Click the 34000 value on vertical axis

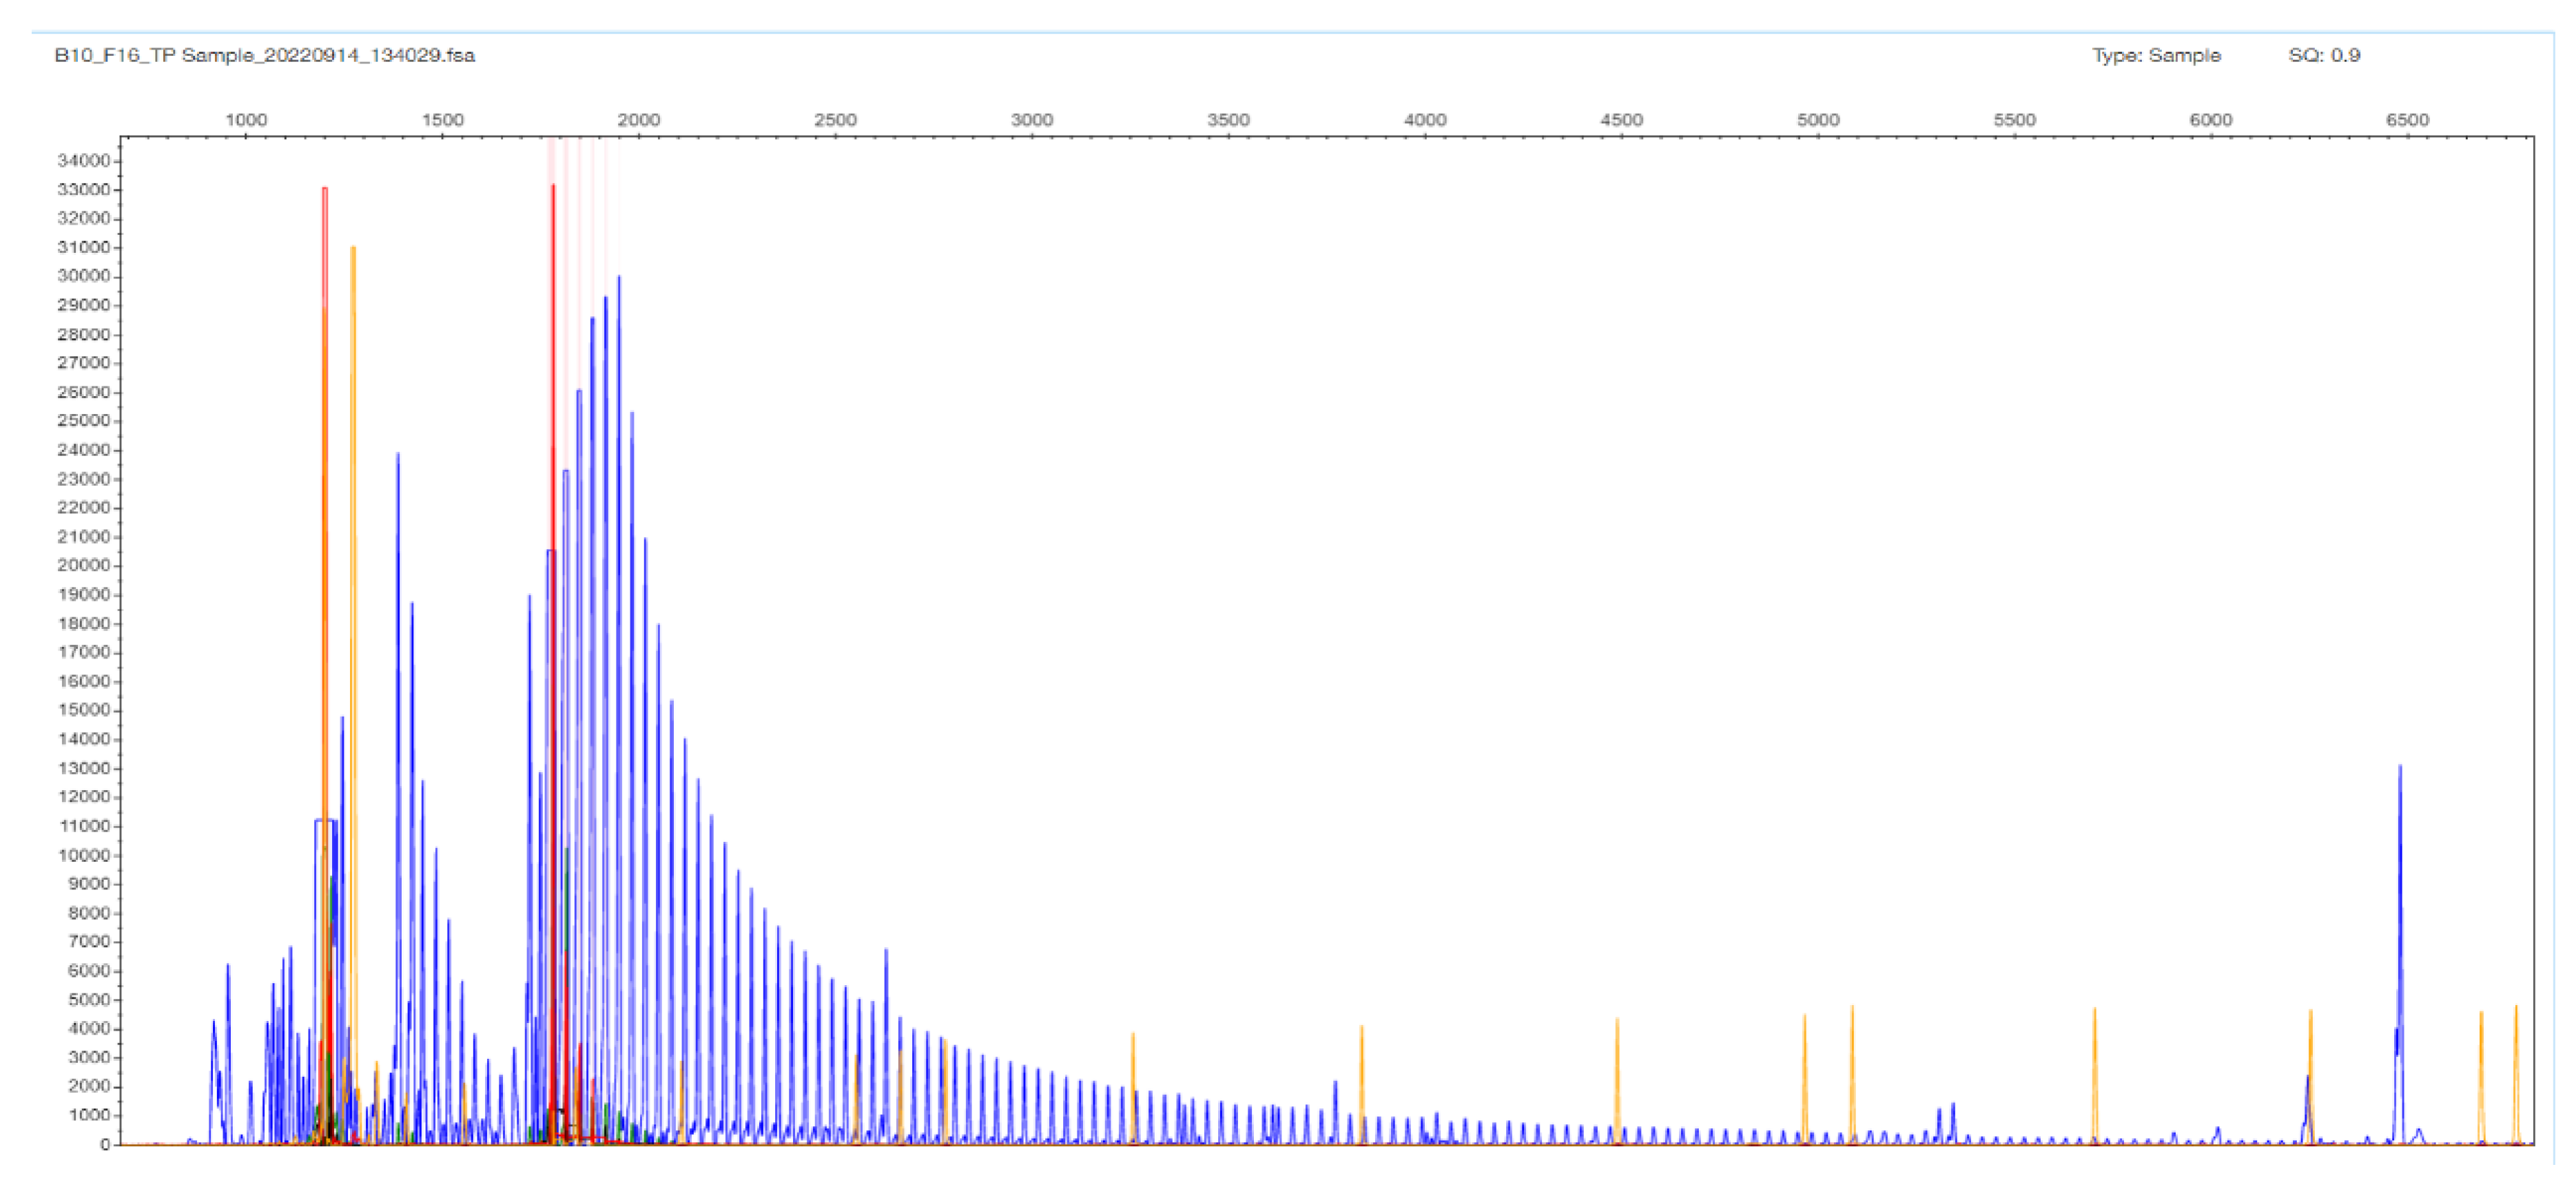[83, 161]
